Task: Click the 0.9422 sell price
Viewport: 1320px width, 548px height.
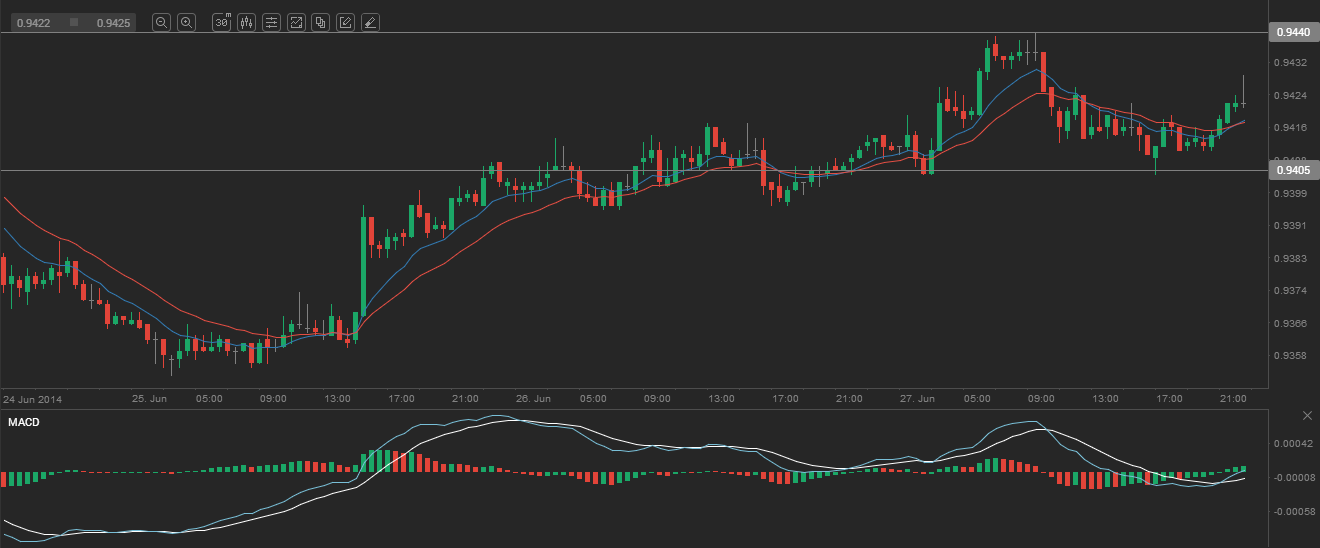Action: pos(32,22)
